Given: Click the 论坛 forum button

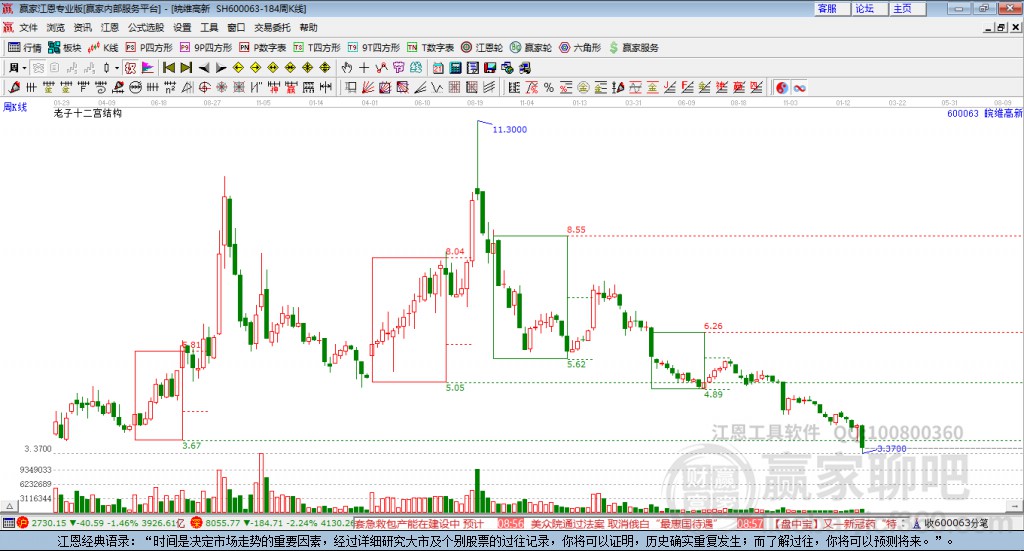Looking at the screenshot, I should click(869, 8).
